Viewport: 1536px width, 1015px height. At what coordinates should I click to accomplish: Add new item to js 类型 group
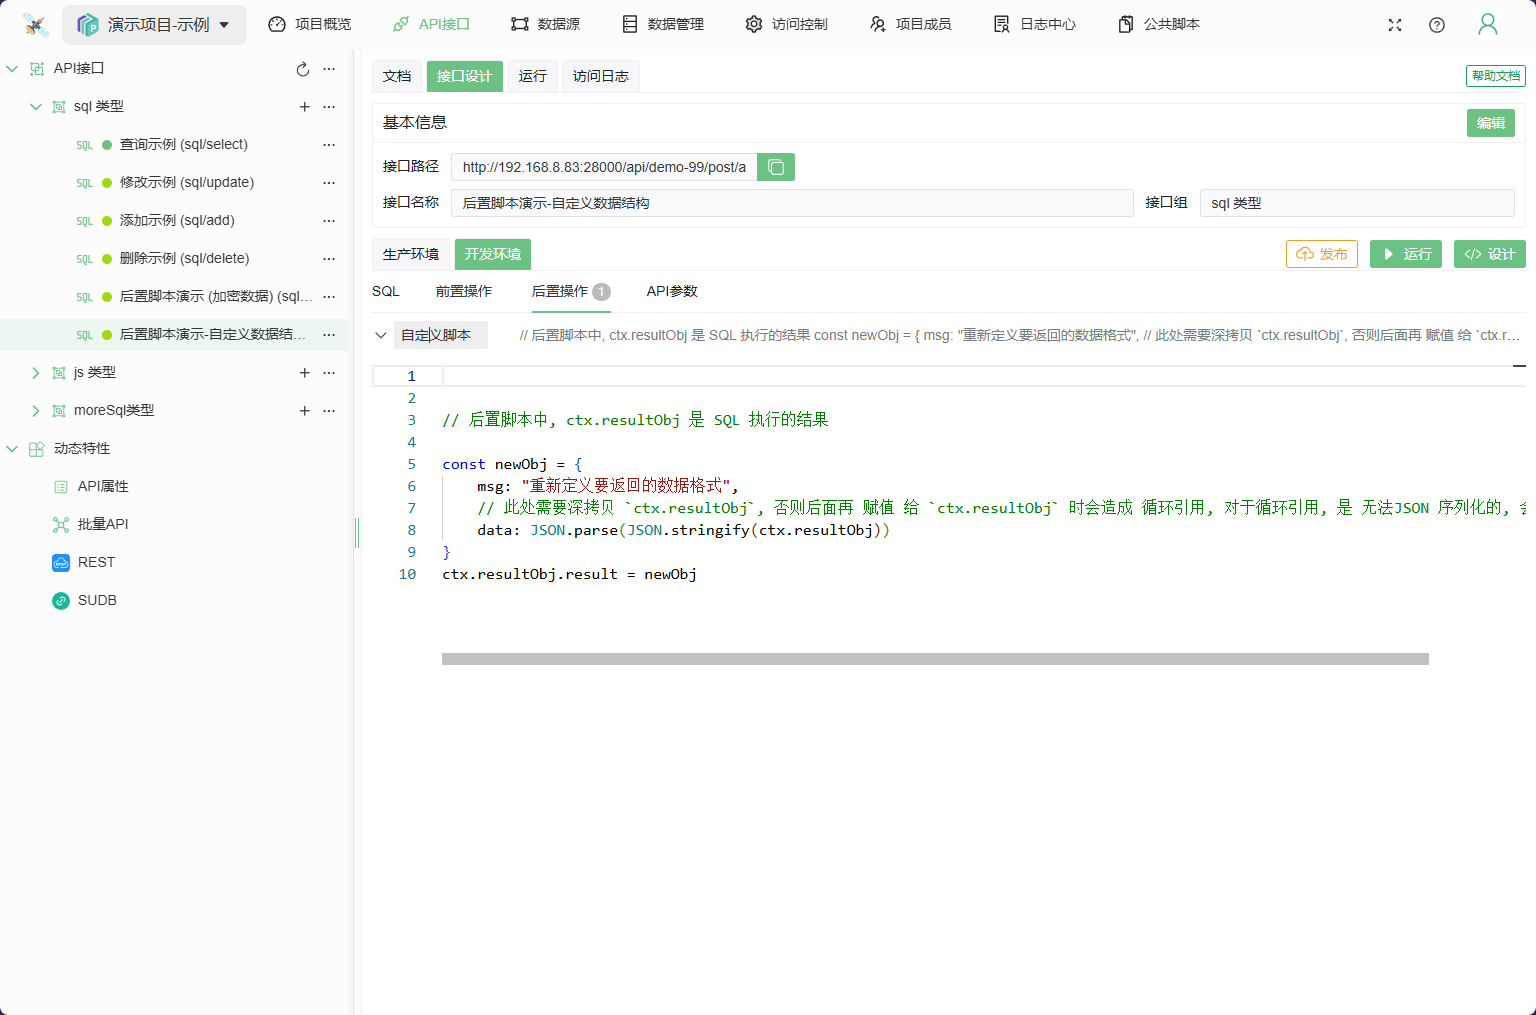pos(305,373)
